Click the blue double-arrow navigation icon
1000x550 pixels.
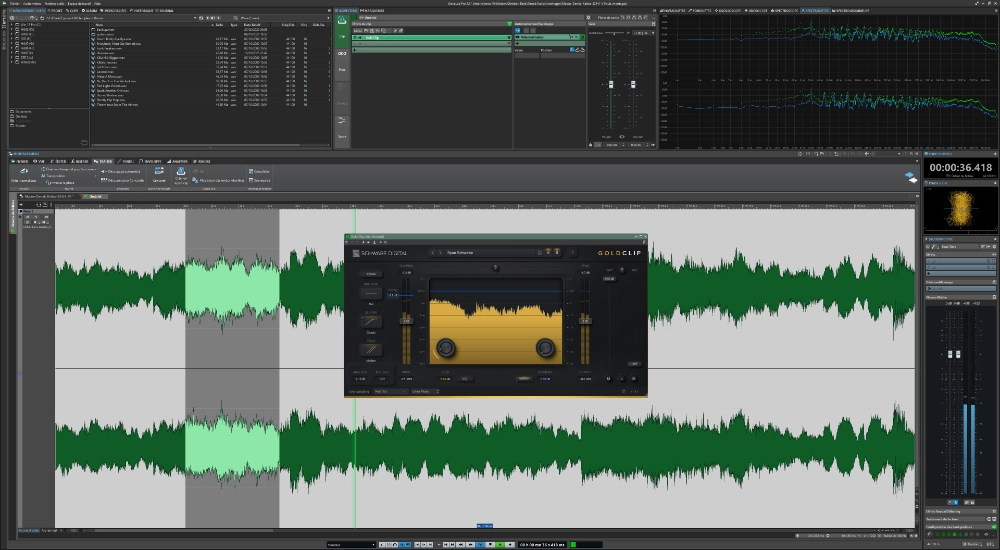coord(911,177)
